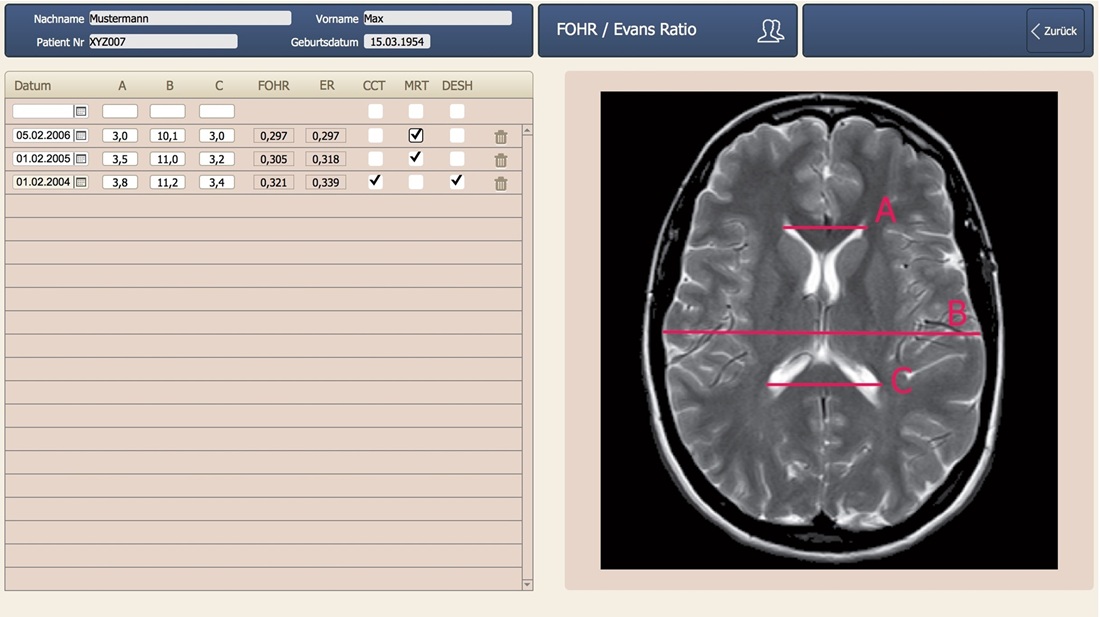Check CCT for the 01.02.2005 row
Viewport: 1100px width, 617px height.
[x=375, y=158]
